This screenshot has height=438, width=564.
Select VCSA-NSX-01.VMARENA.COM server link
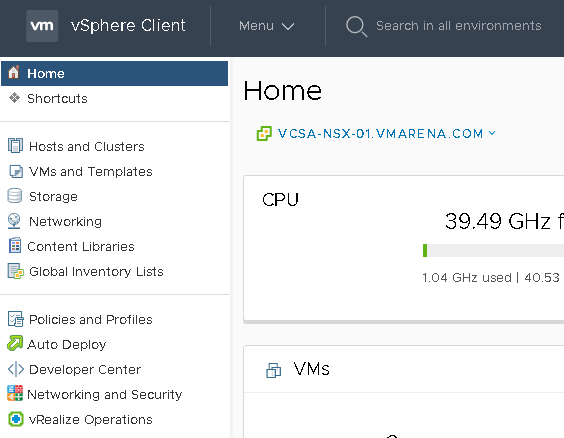(380, 134)
